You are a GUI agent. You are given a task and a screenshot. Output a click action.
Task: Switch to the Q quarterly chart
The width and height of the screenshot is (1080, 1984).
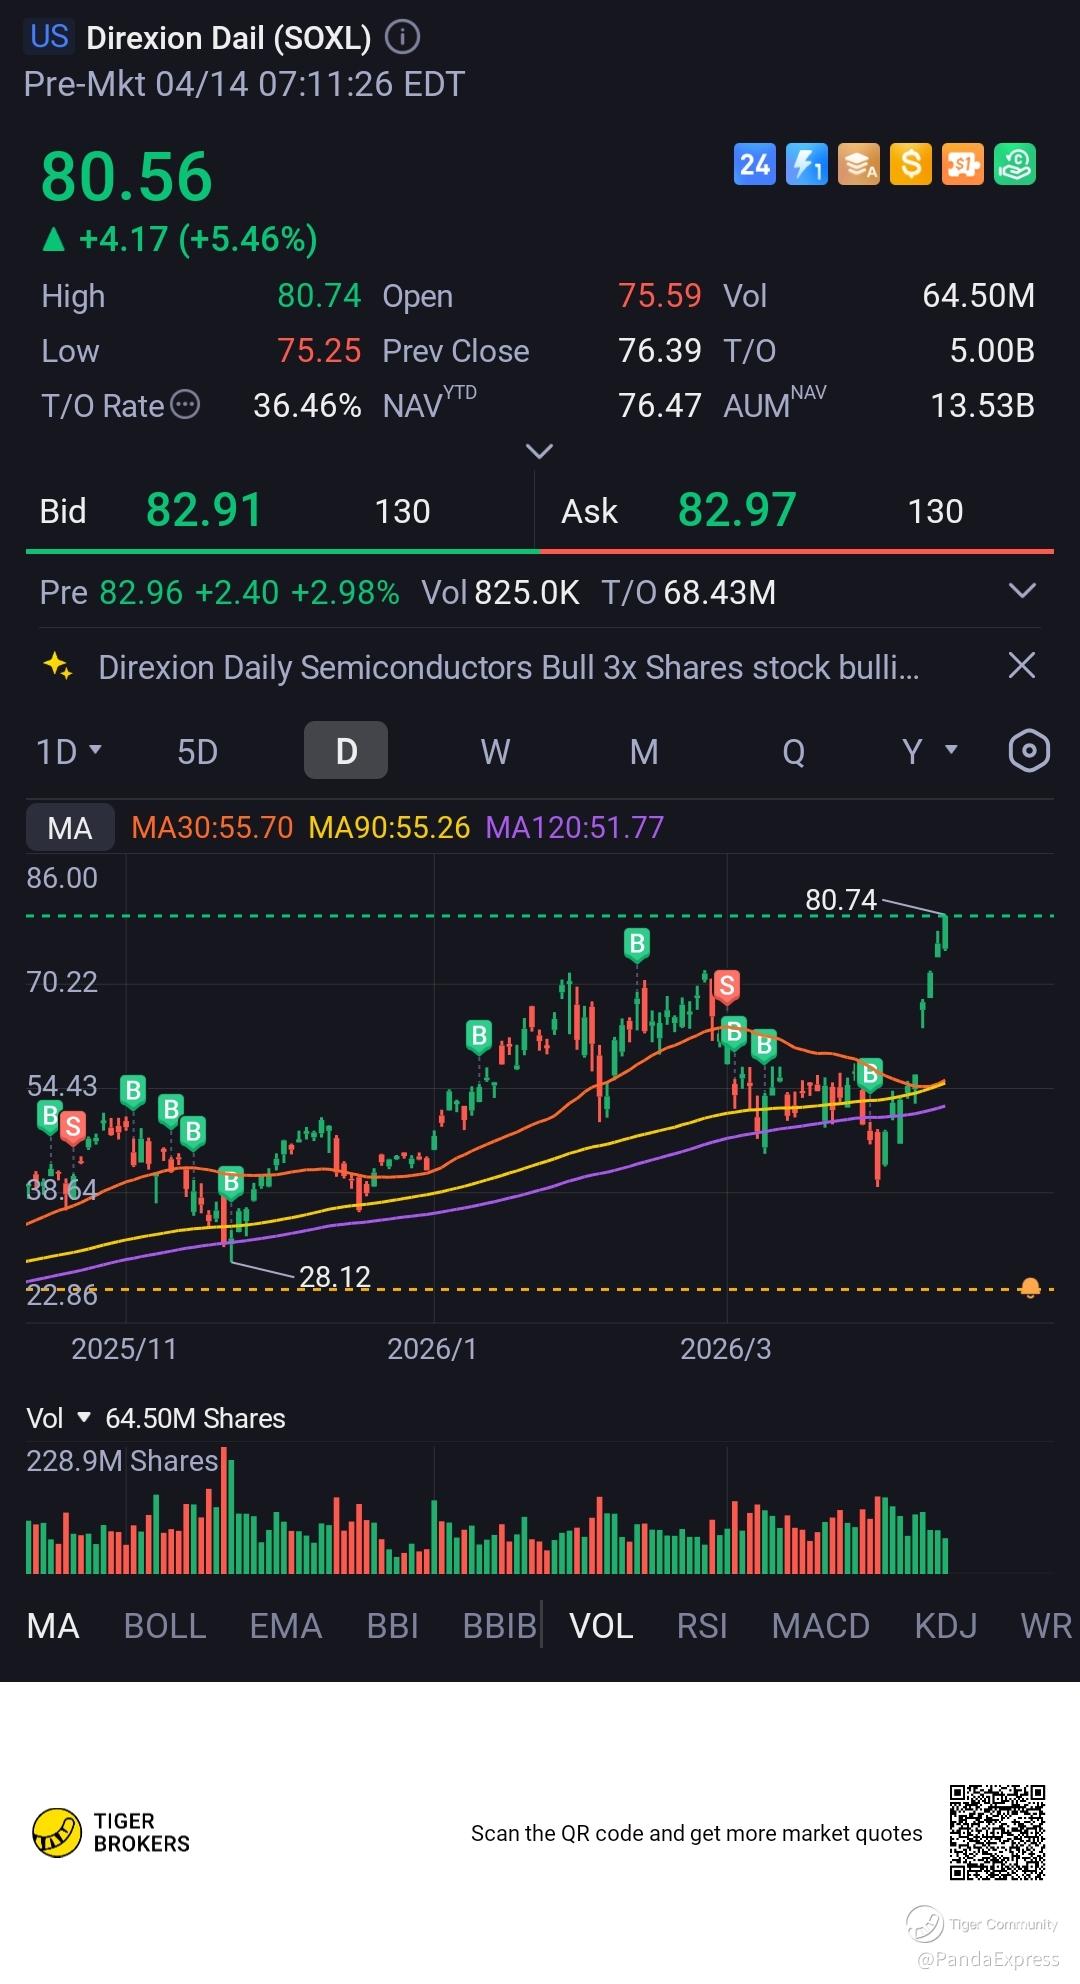click(x=793, y=751)
